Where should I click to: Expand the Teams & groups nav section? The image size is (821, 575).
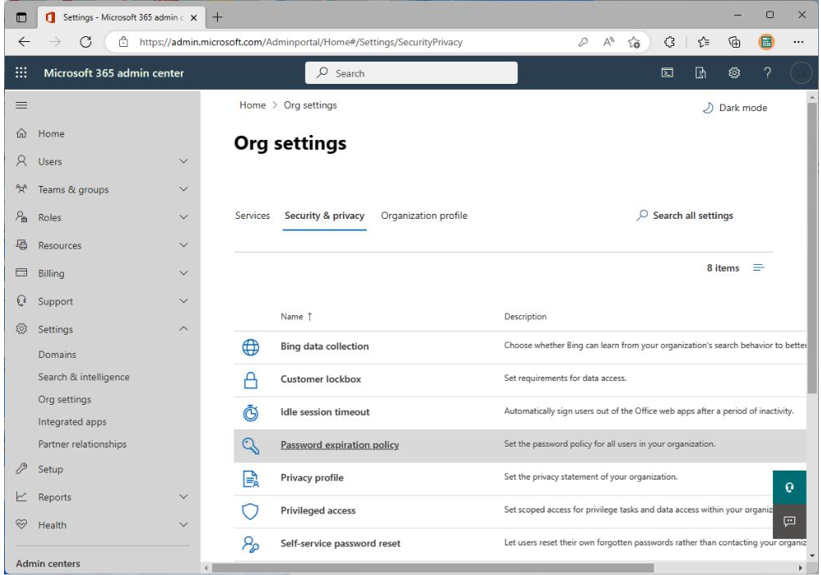(183, 189)
